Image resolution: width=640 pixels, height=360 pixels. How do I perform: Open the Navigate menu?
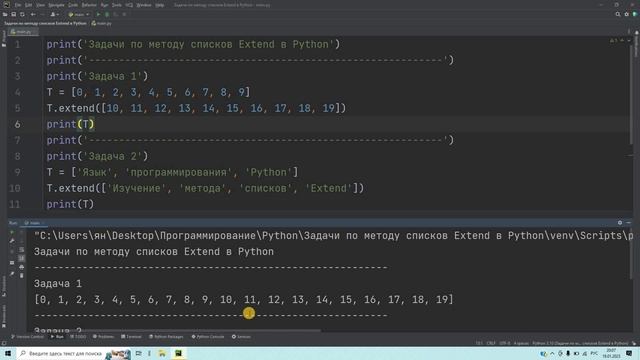pyautogui.click(x=56, y=5)
